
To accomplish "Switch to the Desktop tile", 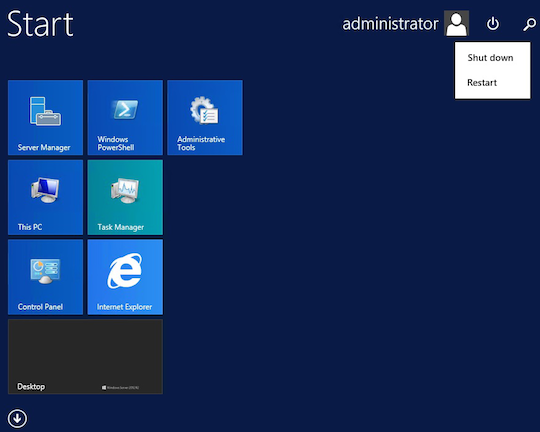I will tap(85, 357).
